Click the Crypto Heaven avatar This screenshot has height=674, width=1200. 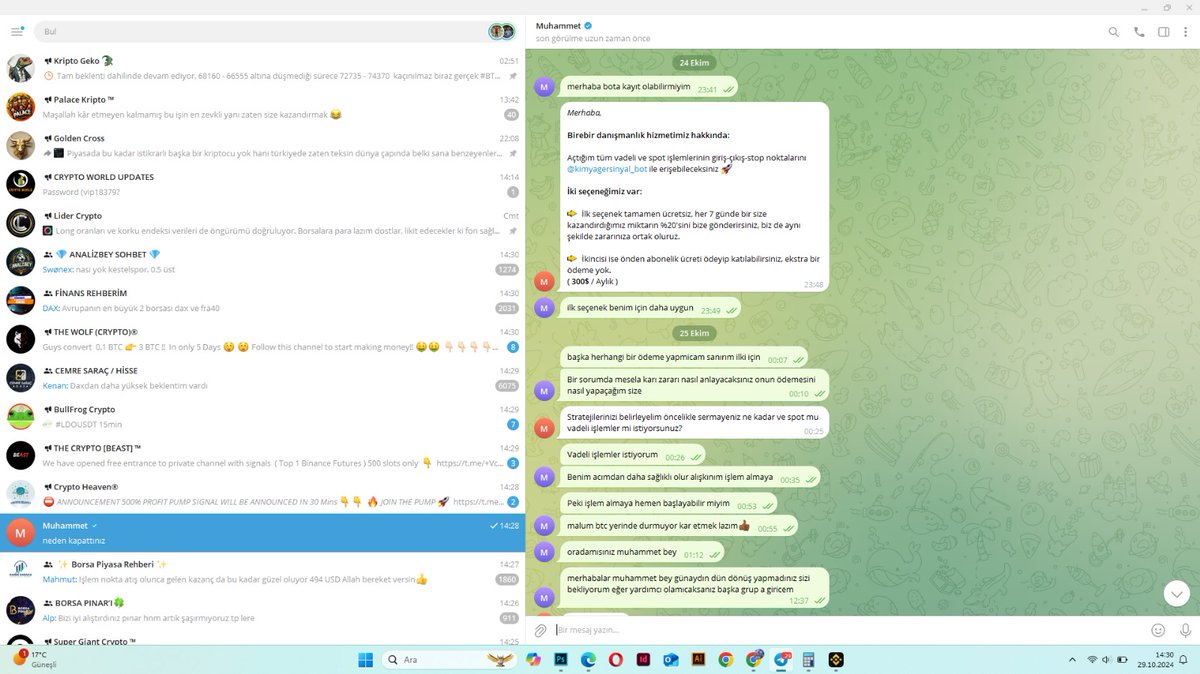[x=21, y=494]
